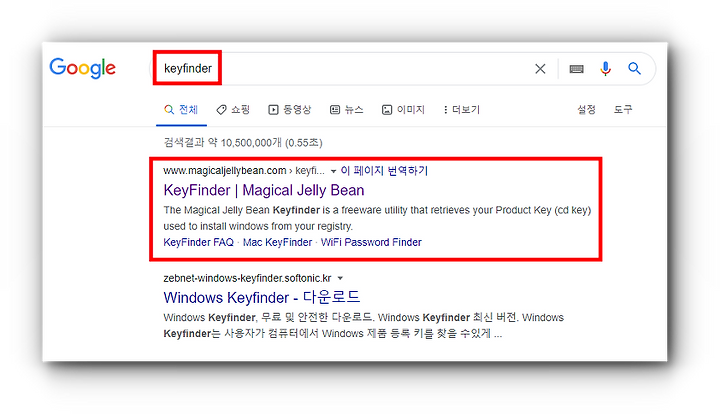Open KeyFinder | Magical Jelly Bean result
Screen dimensions: 720x414
(264, 190)
